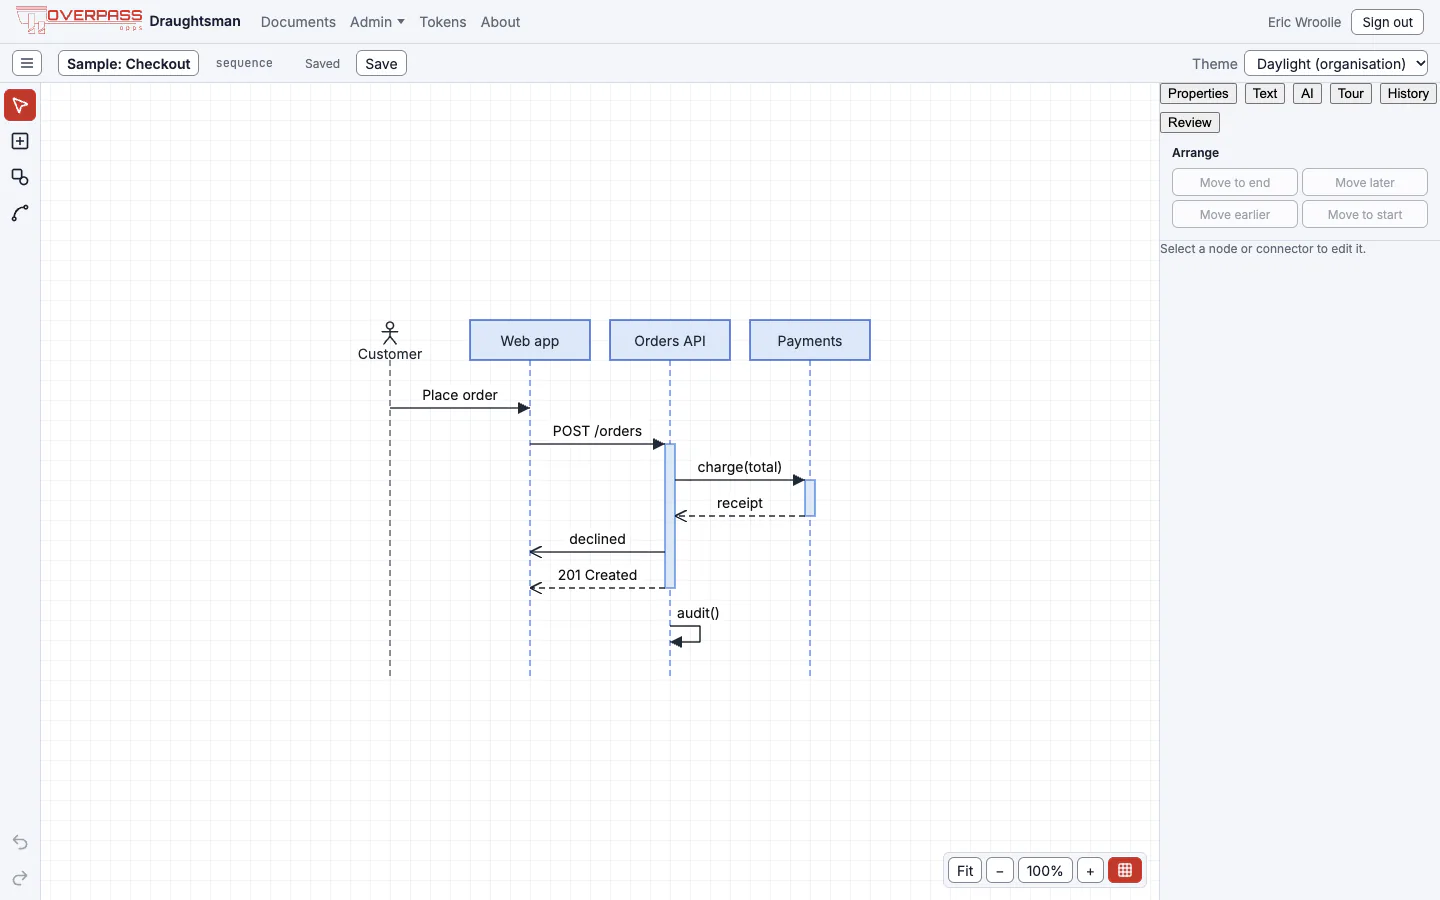The width and height of the screenshot is (1440, 900).
Task: Click the sequence diagram type label
Action: (x=244, y=63)
